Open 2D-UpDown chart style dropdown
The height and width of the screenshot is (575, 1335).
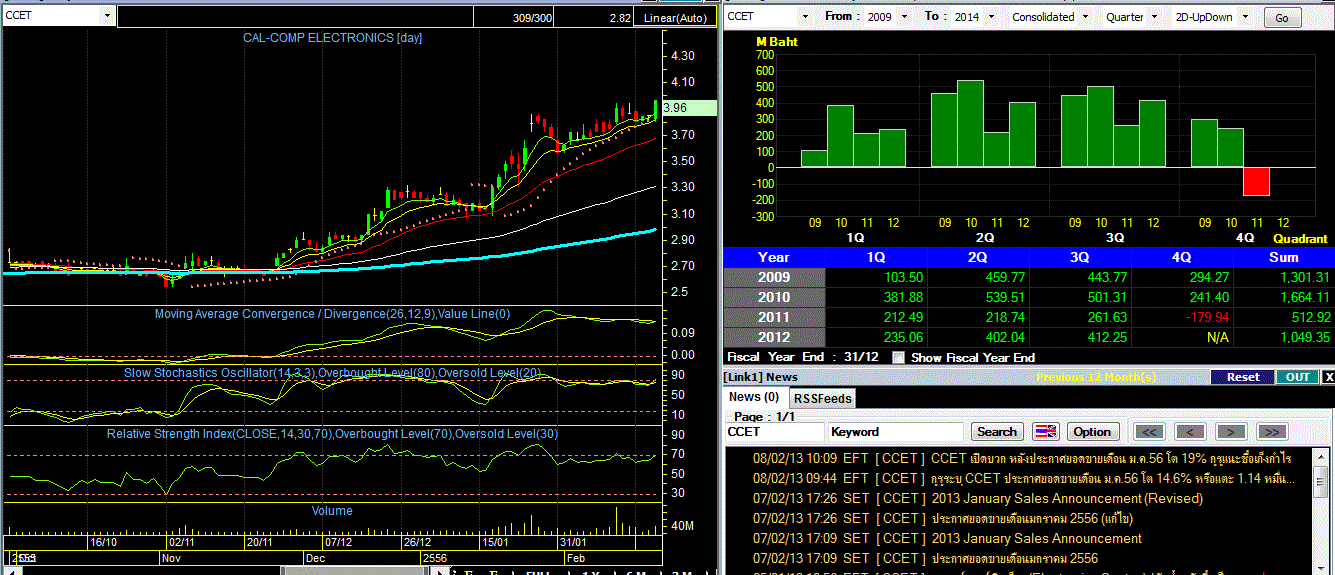pyautogui.click(x=1247, y=17)
